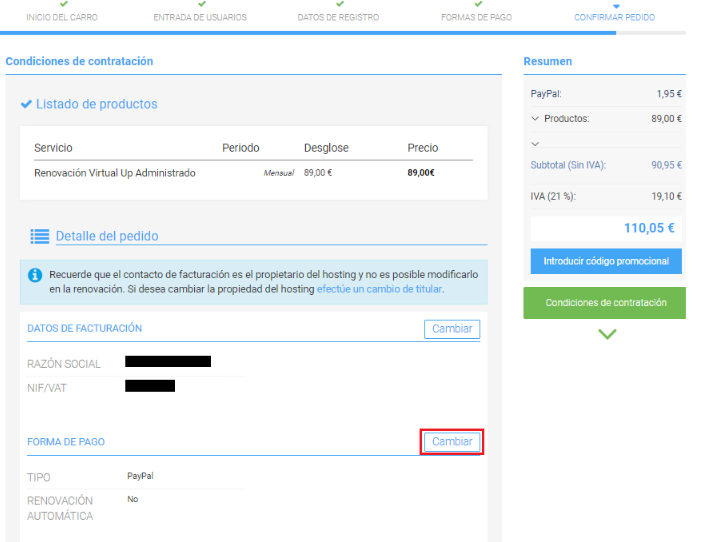Click RENOVACIÓN AUTOMÁTICA label
Image resolution: width=701 pixels, height=542 pixels.
click(x=60, y=508)
